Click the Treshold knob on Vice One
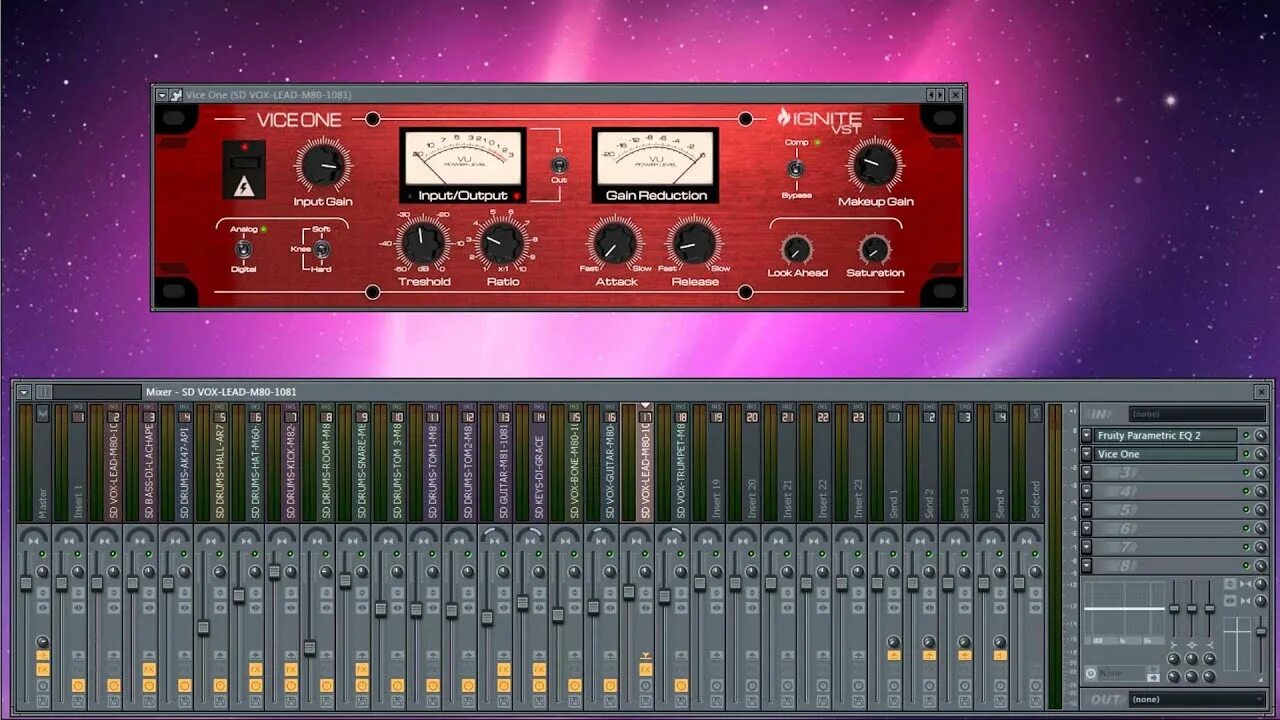The image size is (1280, 720). (421, 243)
